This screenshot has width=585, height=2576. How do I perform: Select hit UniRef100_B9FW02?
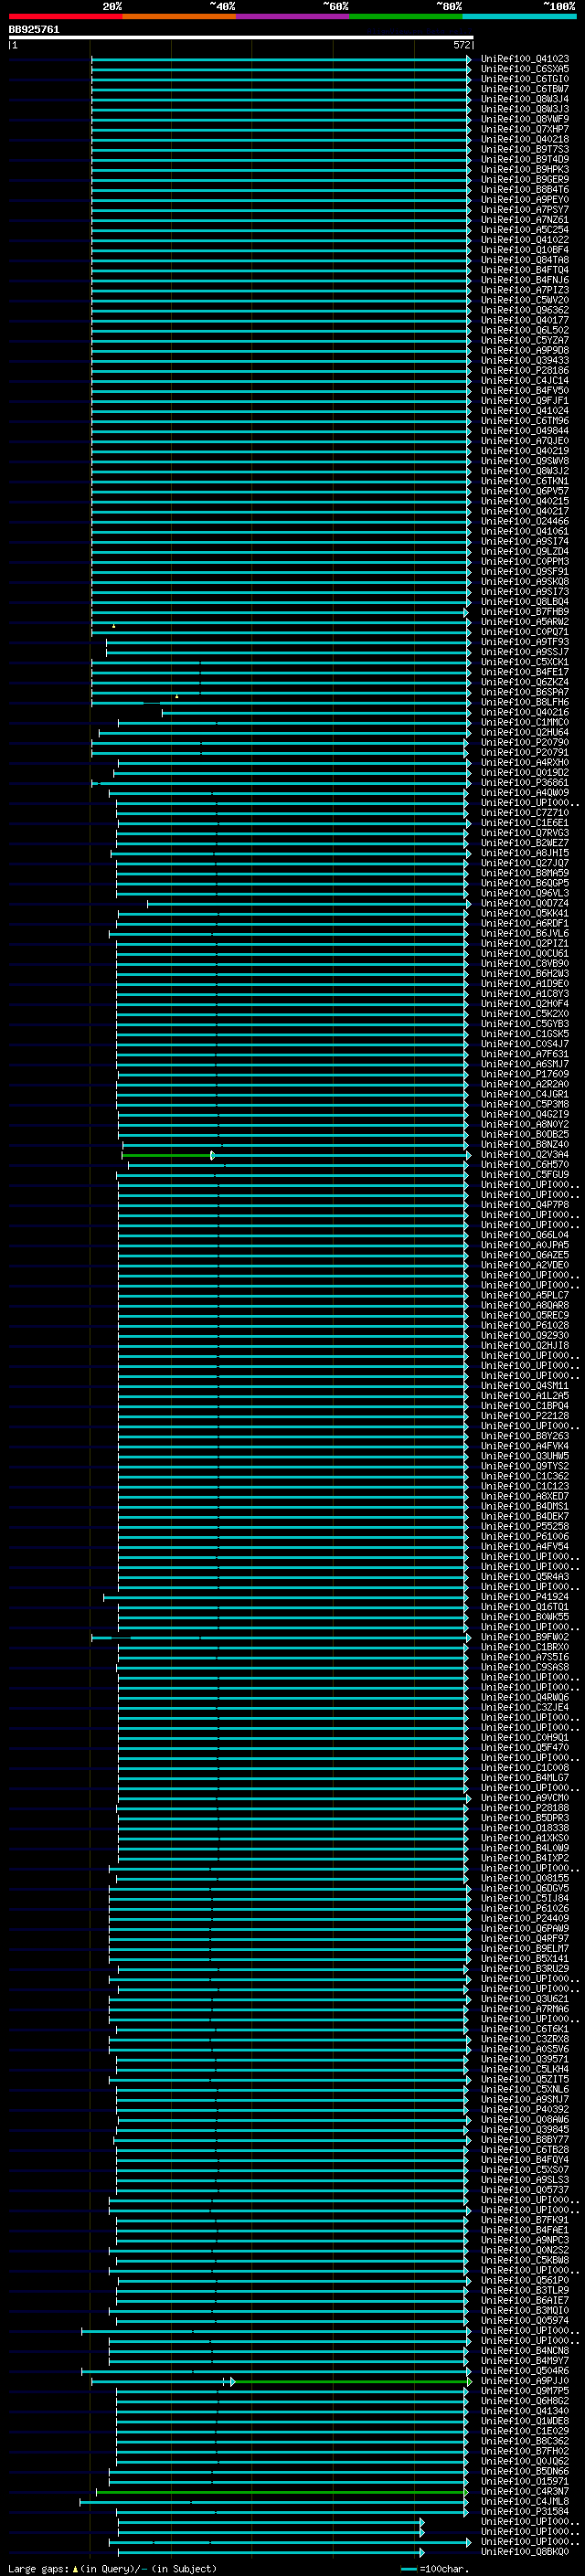coord(525,1637)
